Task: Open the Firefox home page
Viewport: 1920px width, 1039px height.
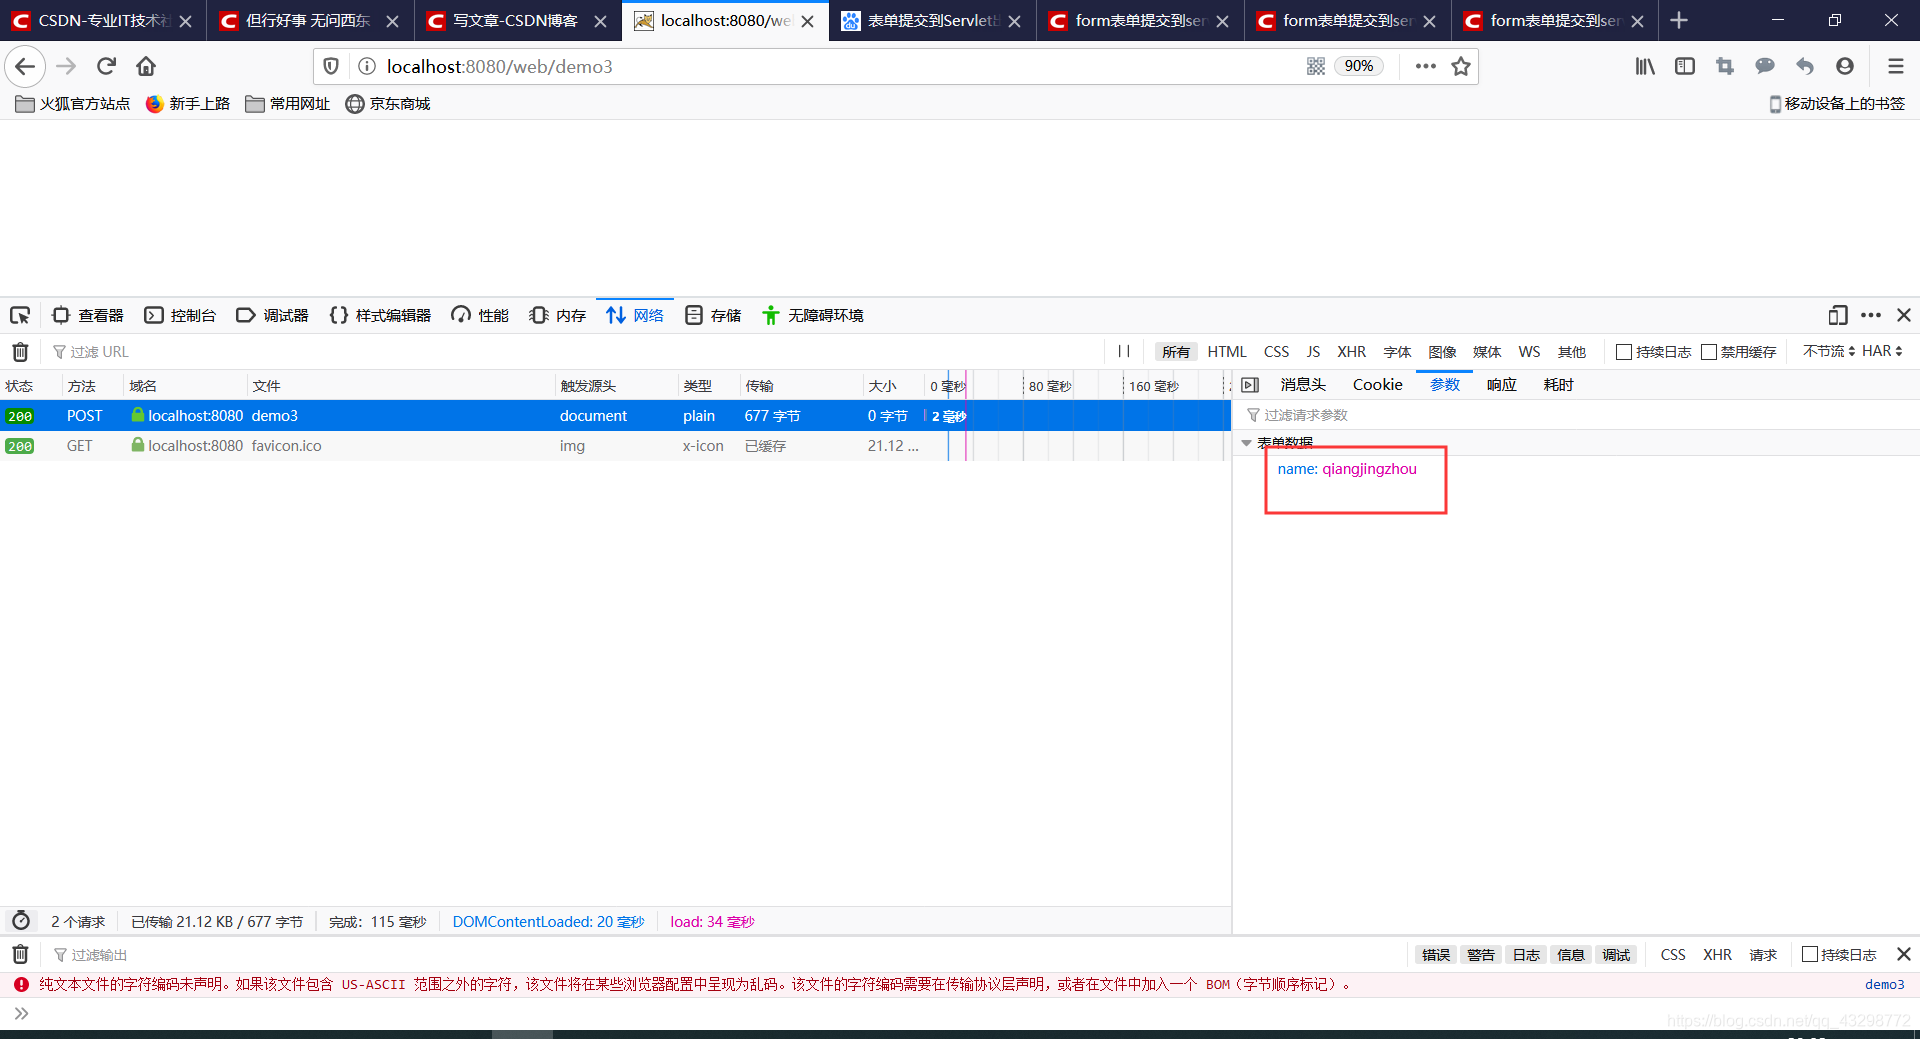Action: 146,66
